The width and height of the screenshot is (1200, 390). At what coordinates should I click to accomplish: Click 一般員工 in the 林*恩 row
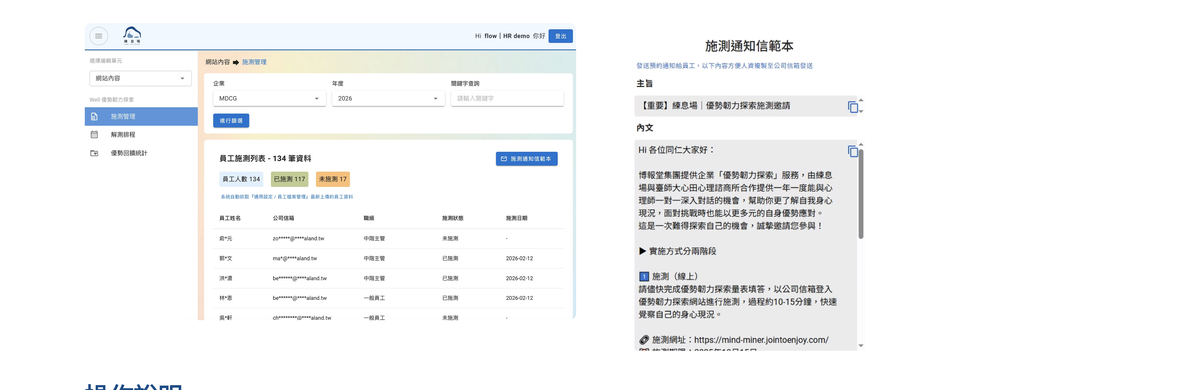374,298
